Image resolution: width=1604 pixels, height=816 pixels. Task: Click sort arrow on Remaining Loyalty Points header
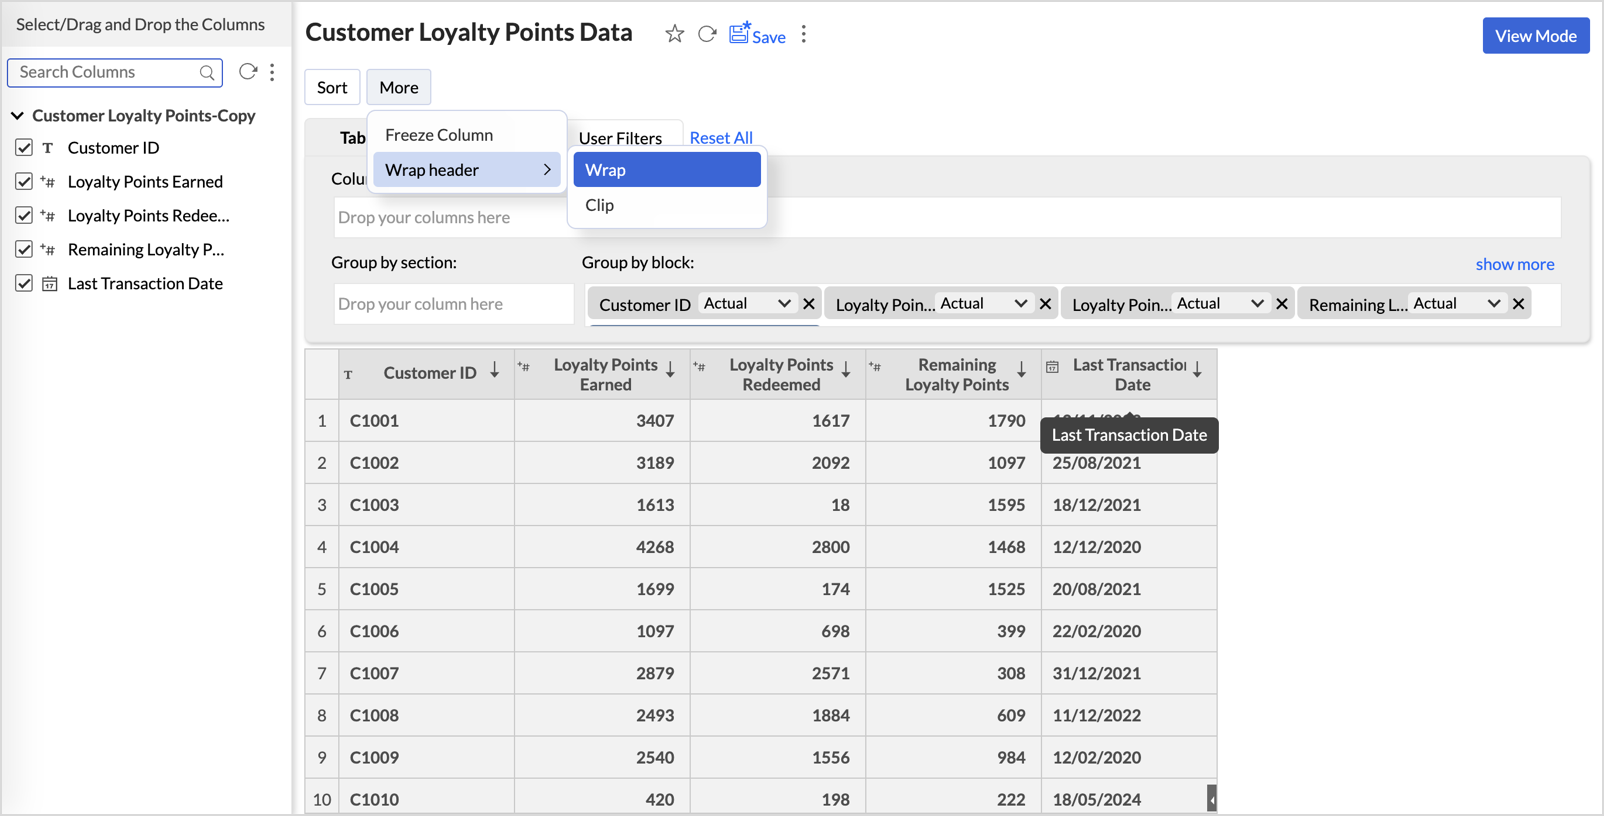click(1021, 371)
